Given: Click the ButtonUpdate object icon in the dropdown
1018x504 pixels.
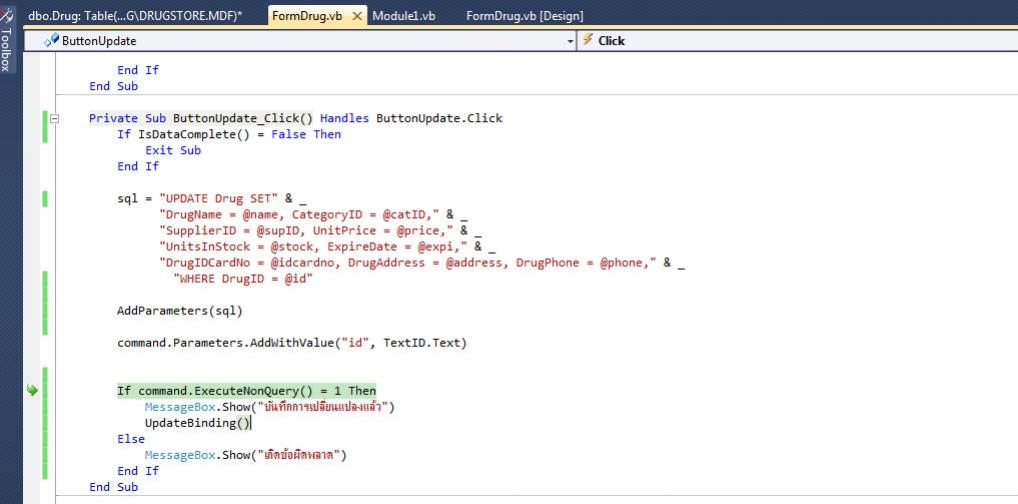Looking at the screenshot, I should pyautogui.click(x=51, y=40).
